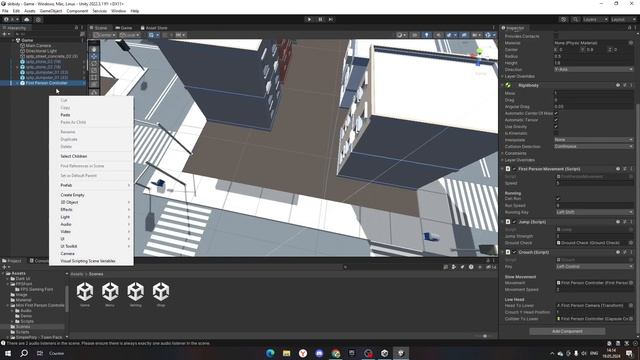Select Directional Light in the Hierarchy
The image size is (640, 360).
(41, 51)
